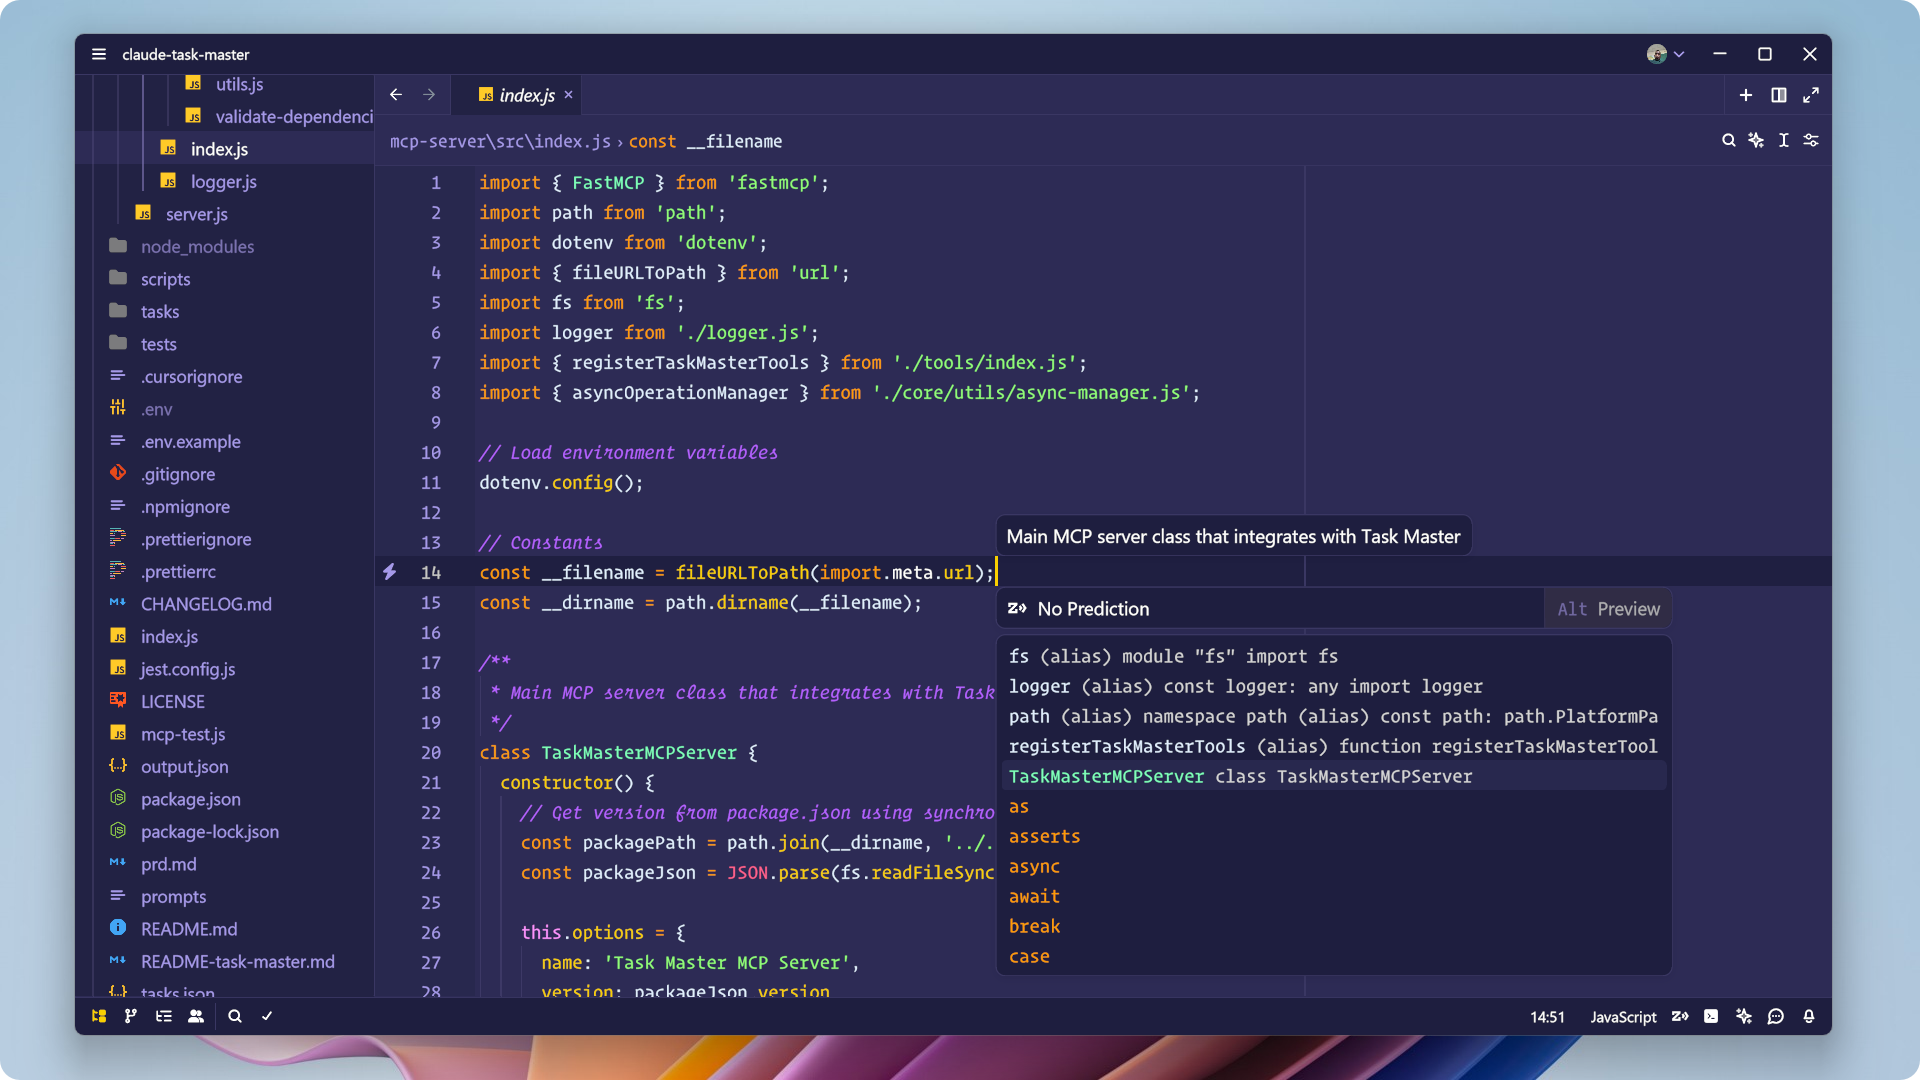The image size is (1920, 1080).
Task: Expand the node_modules folder
Action: (x=197, y=246)
